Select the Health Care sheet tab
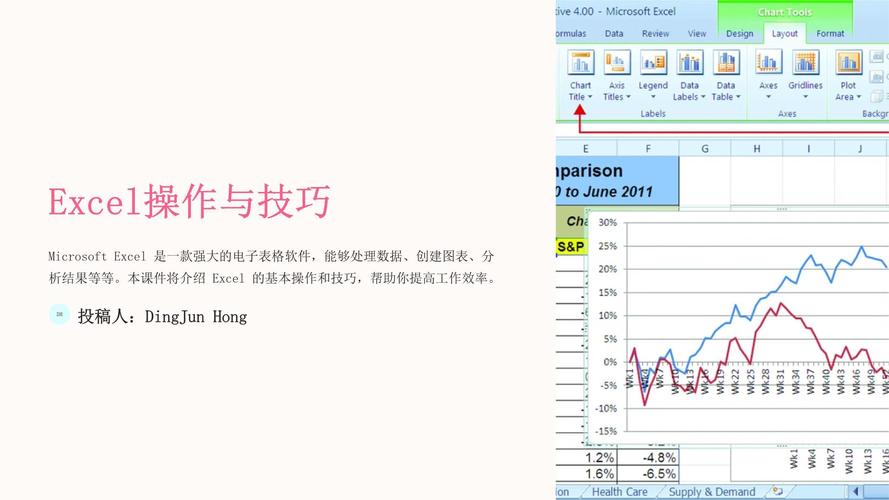 pos(619,492)
